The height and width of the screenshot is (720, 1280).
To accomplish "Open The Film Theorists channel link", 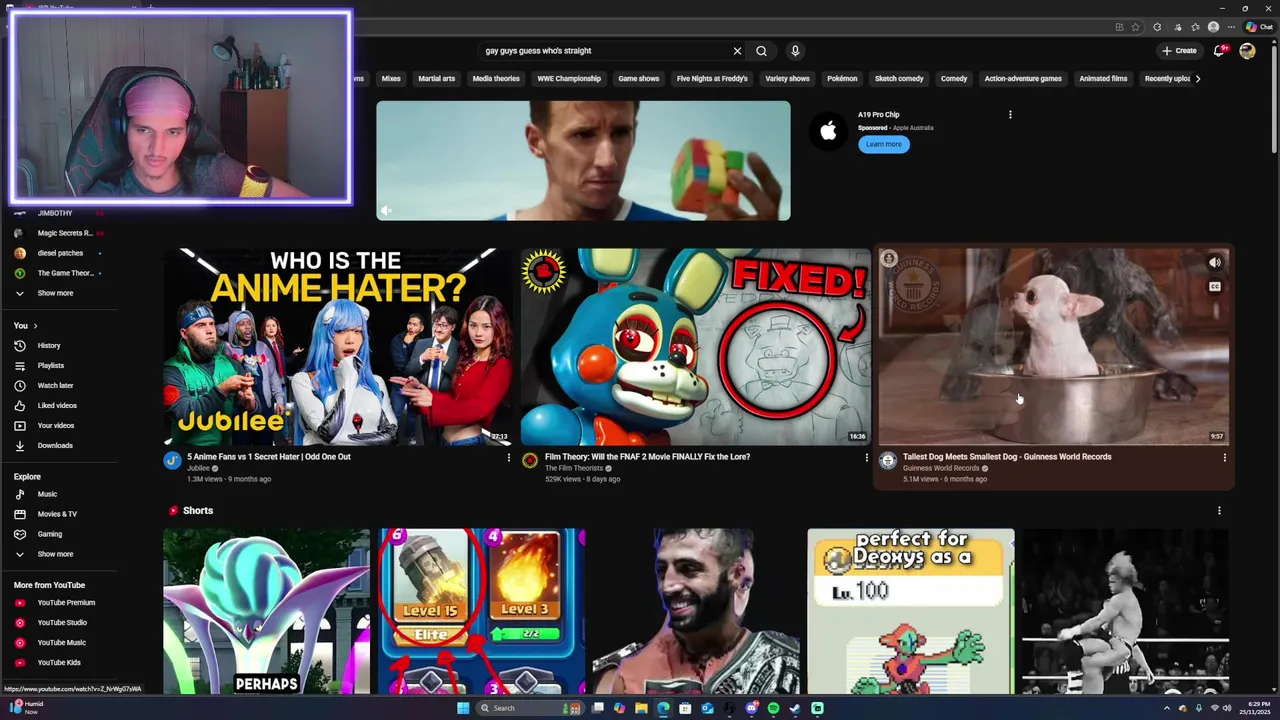I will (574, 468).
